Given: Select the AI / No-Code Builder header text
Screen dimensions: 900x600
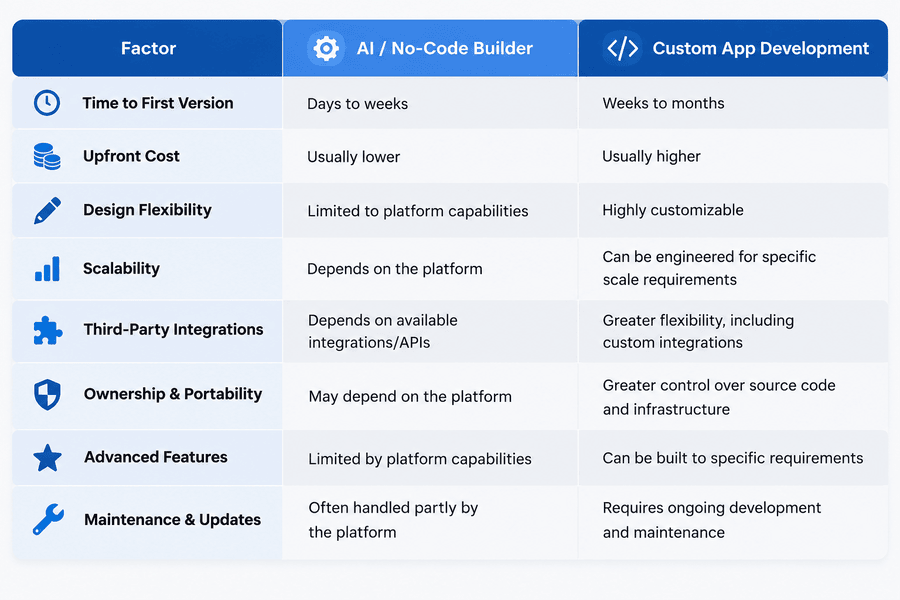Looking at the screenshot, I should tap(445, 48).
